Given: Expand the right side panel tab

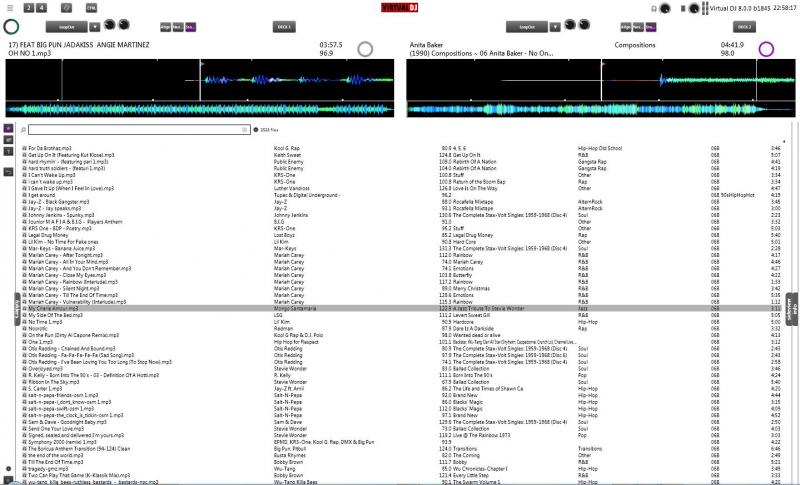Looking at the screenshot, I should coord(791,309).
